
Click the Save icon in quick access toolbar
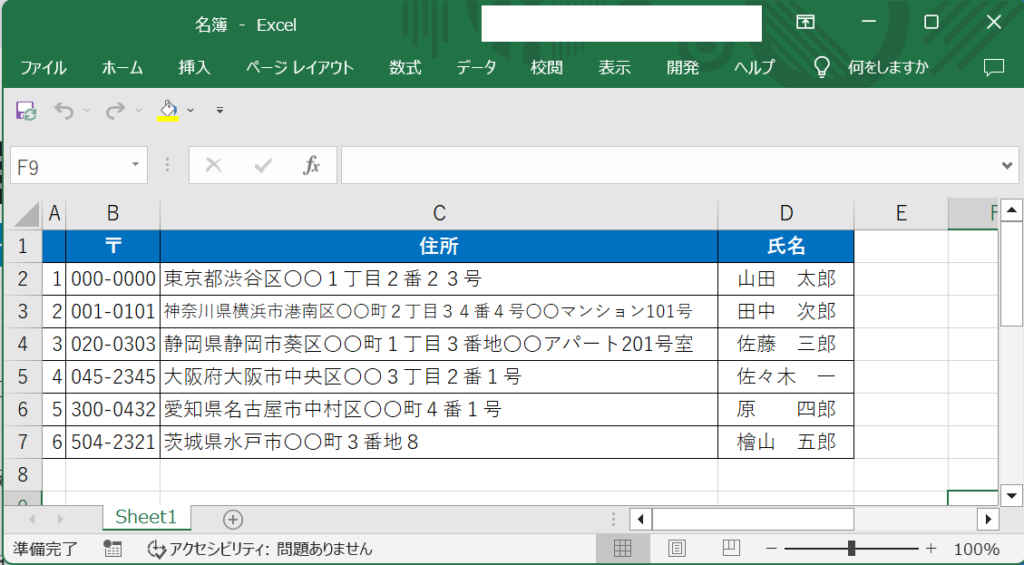tap(26, 110)
